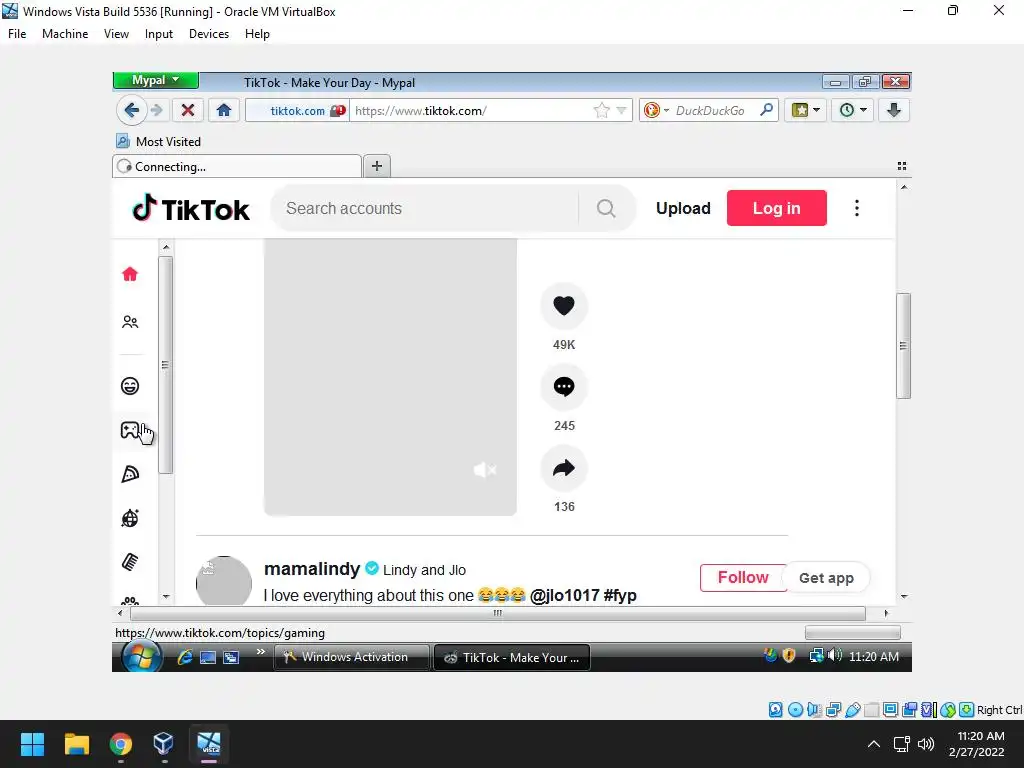The height and width of the screenshot is (768, 1024).
Task: Click the Vista tray volume speaker icon
Action: (x=835, y=655)
